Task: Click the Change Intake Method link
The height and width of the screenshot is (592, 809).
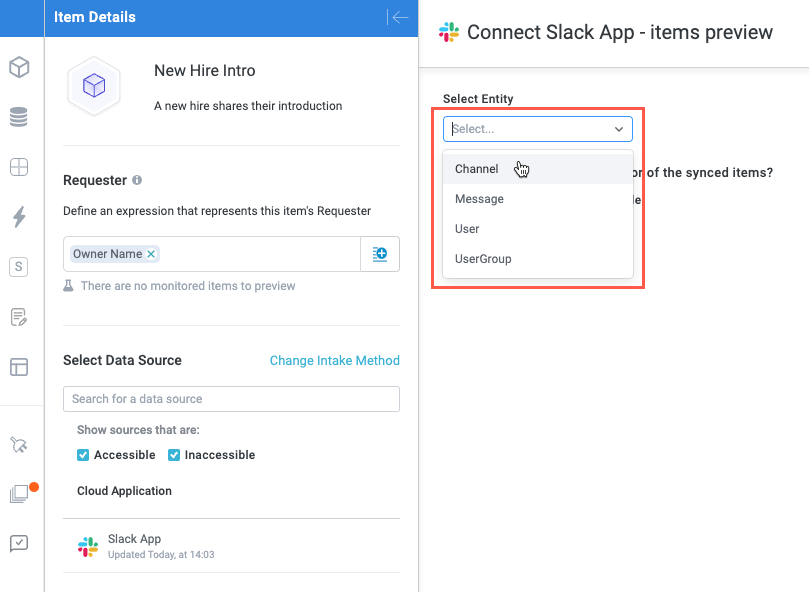Action: click(334, 361)
